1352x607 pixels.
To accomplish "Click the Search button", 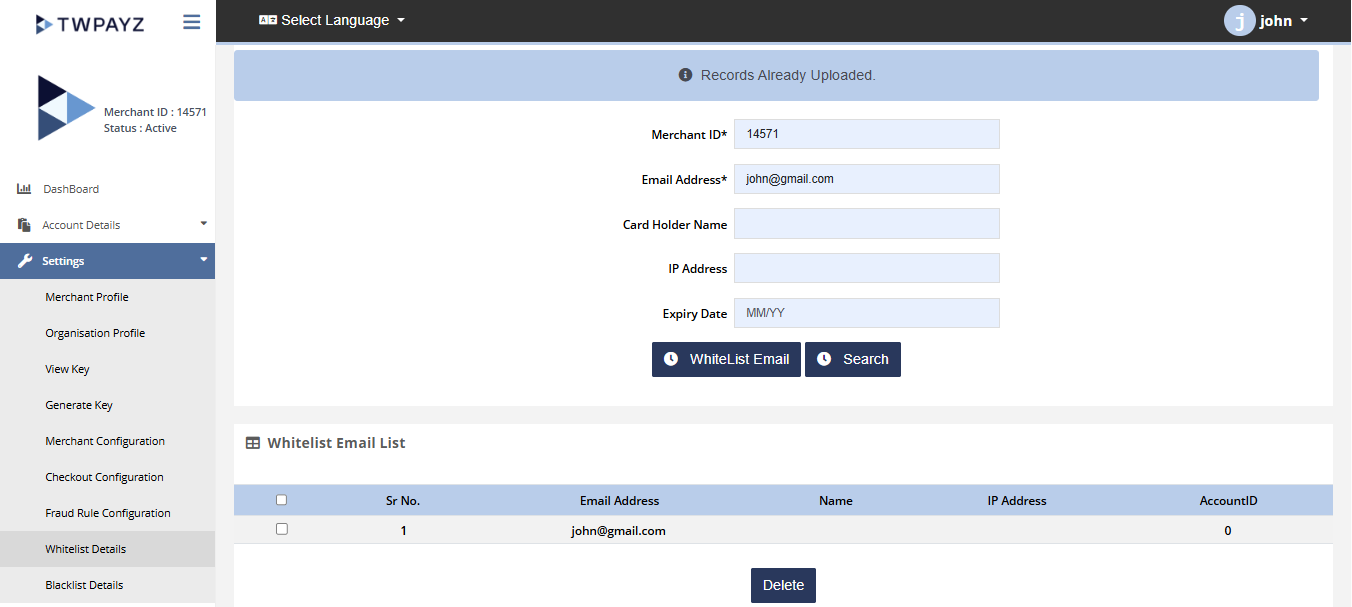I will click(853, 359).
